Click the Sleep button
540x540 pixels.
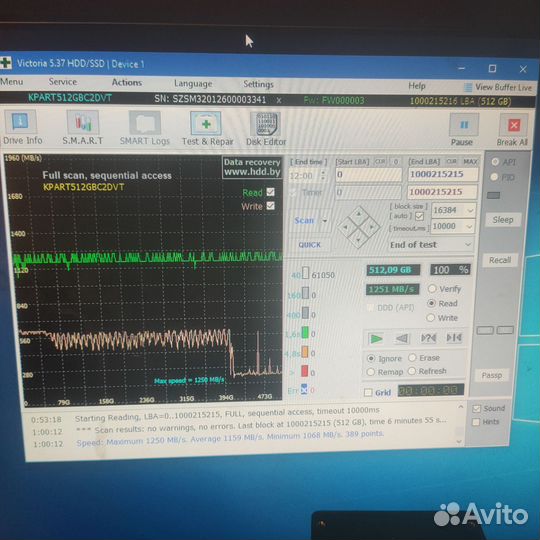502,219
